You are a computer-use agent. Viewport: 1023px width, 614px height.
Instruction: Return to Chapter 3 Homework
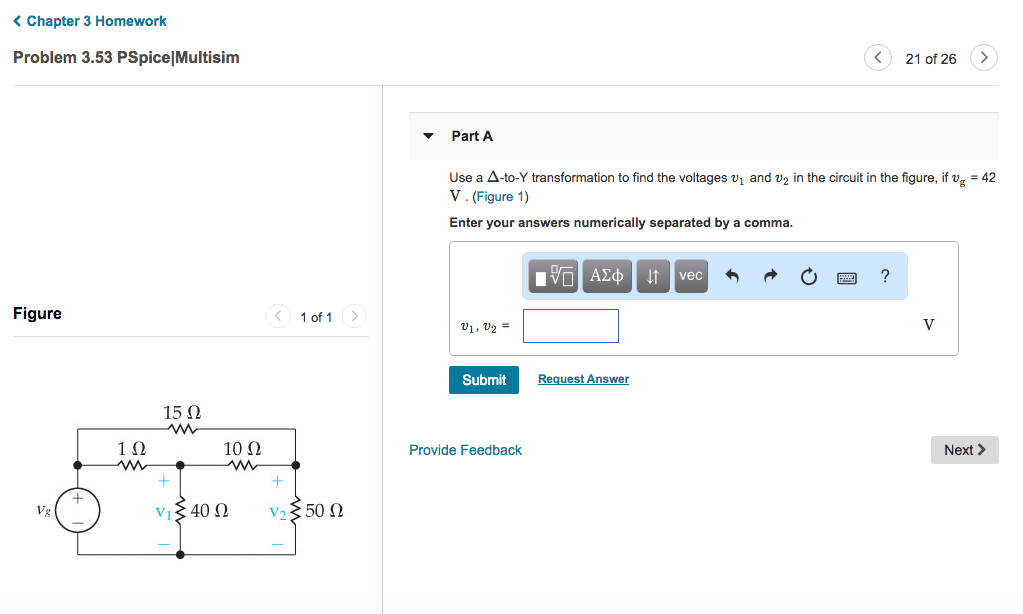coord(89,20)
